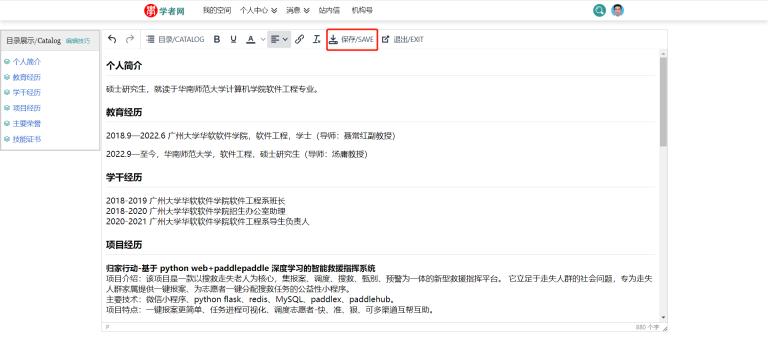This screenshot has height=360, width=768.
Task: Click the 退出/EXIT button
Action: tap(403, 39)
